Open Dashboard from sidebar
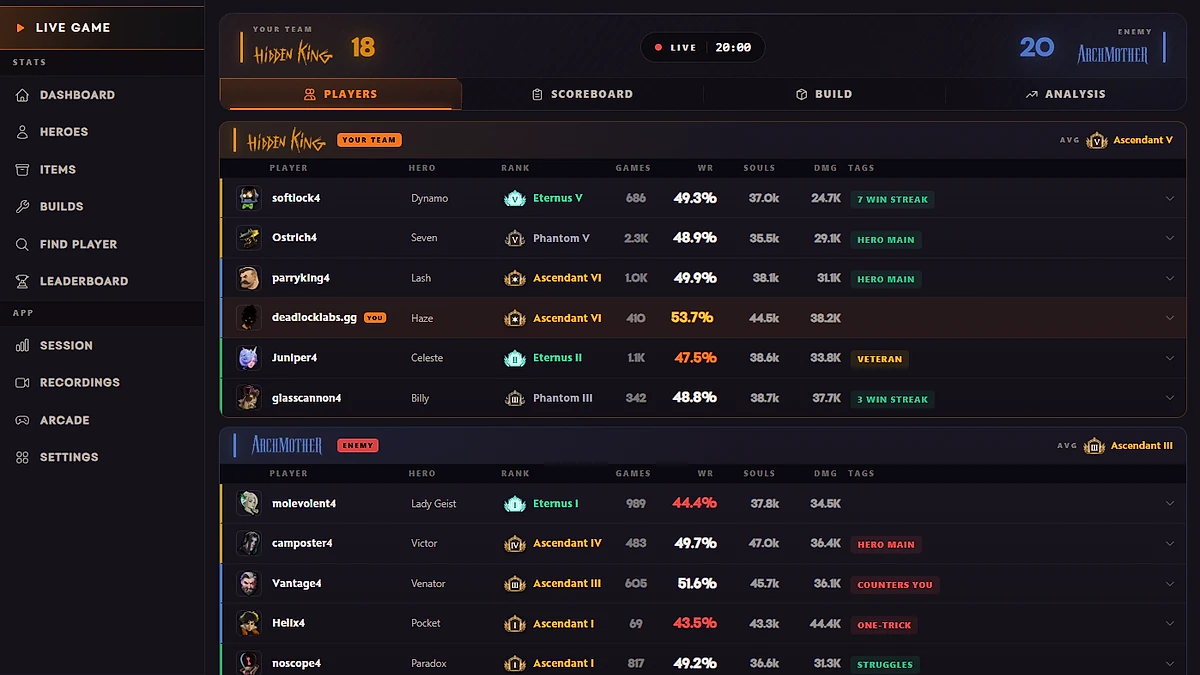 (102, 95)
